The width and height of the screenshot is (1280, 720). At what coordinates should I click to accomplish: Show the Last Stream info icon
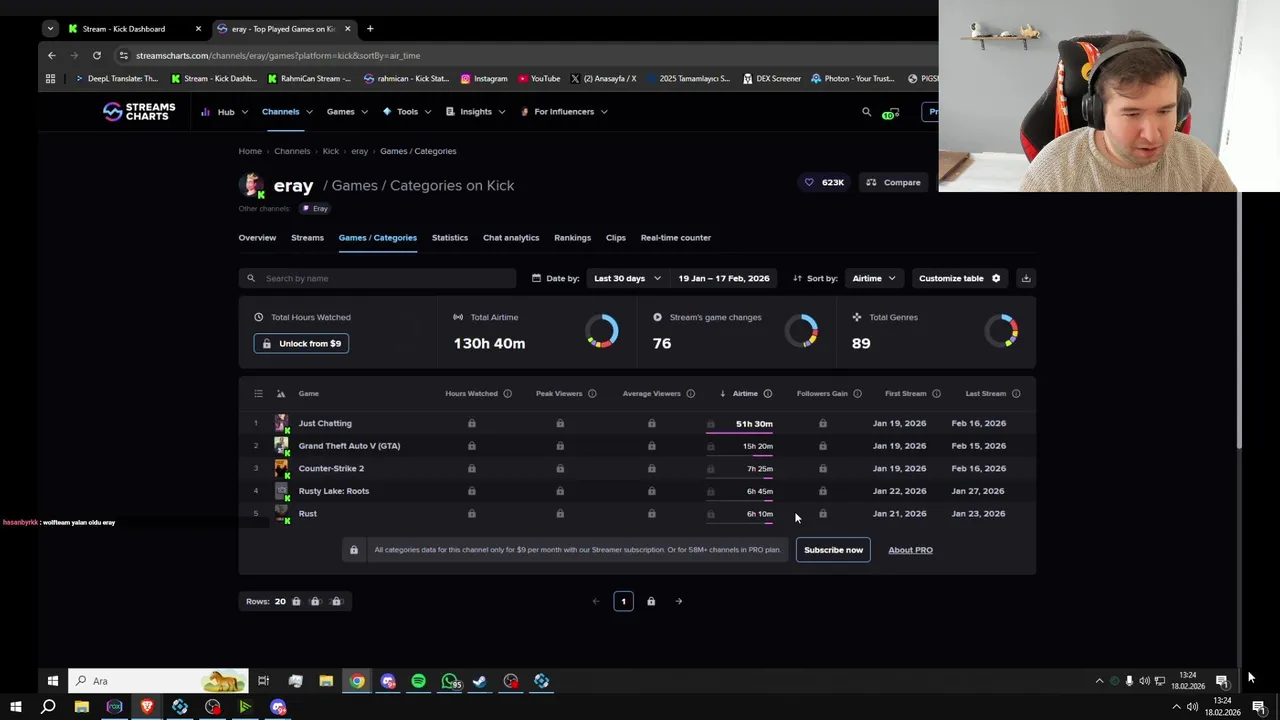[1016, 394]
